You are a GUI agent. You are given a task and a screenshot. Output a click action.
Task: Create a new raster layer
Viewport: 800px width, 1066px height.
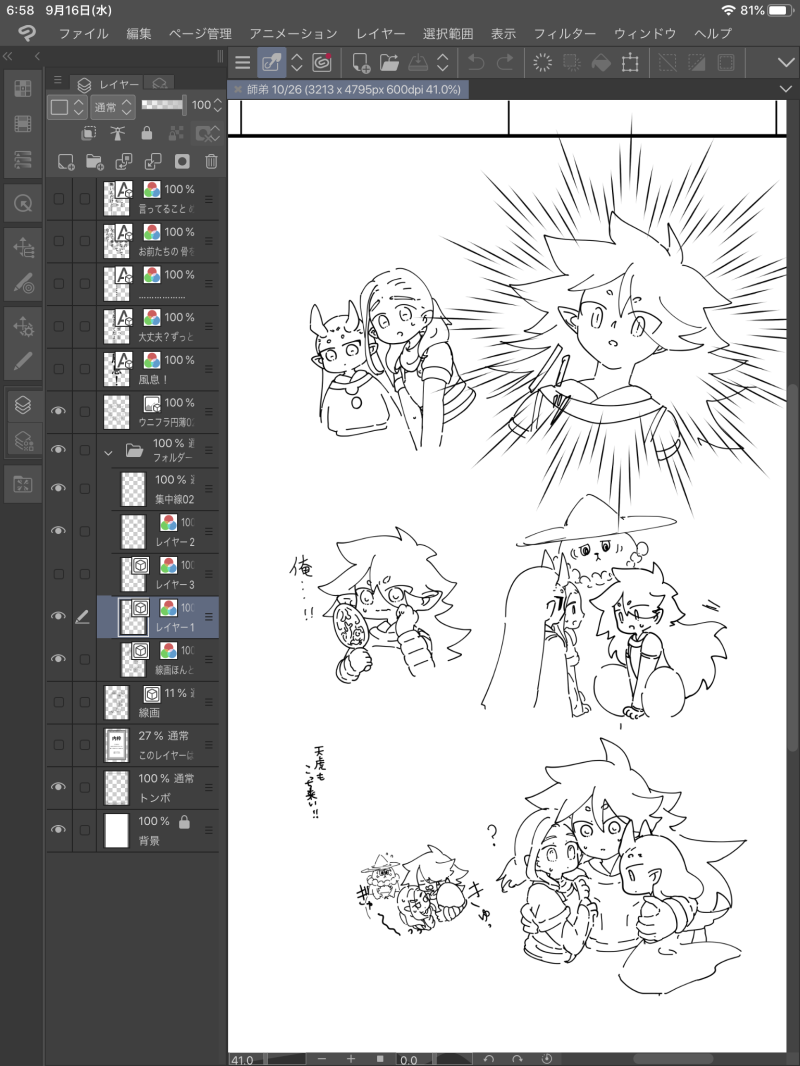point(66,162)
